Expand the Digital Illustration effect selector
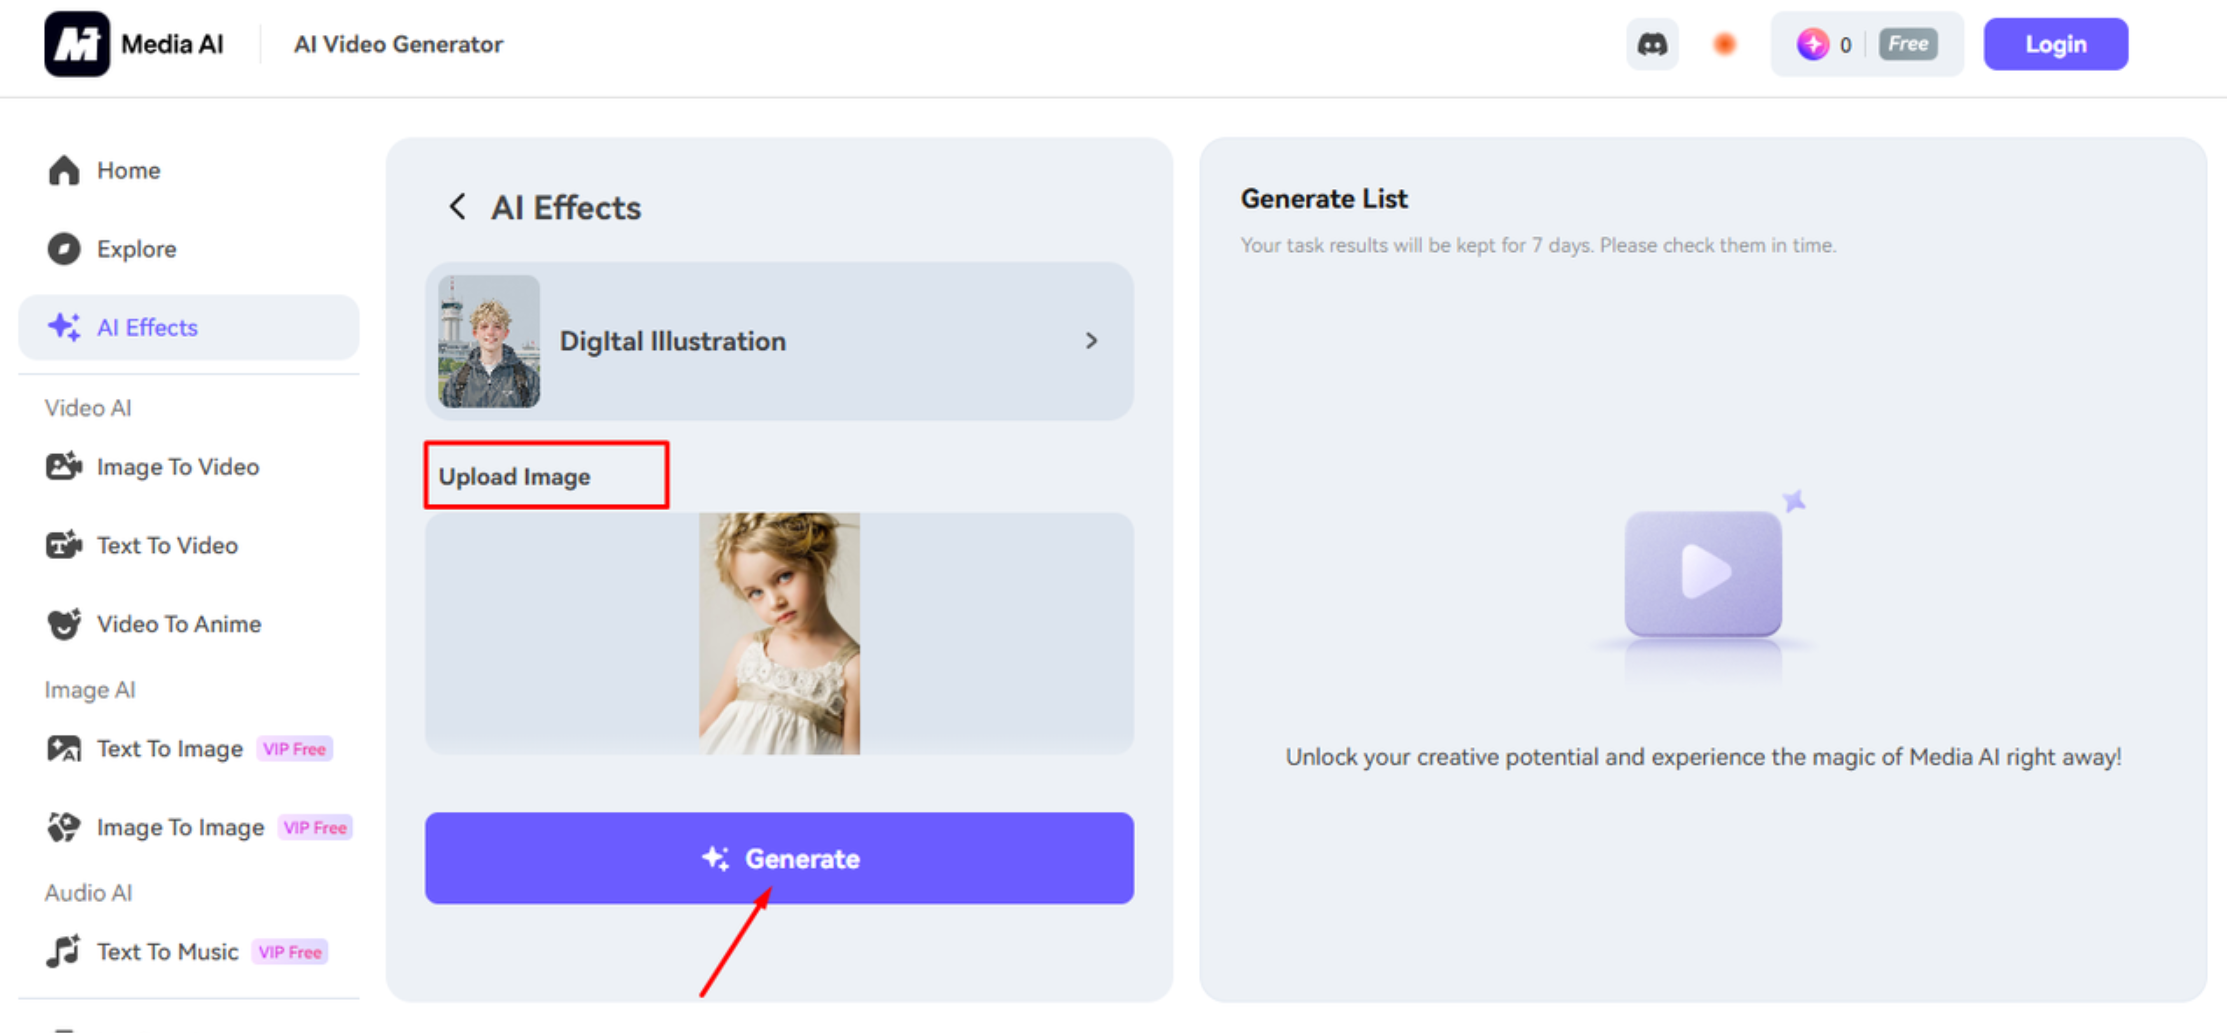2227x1033 pixels. [778, 341]
